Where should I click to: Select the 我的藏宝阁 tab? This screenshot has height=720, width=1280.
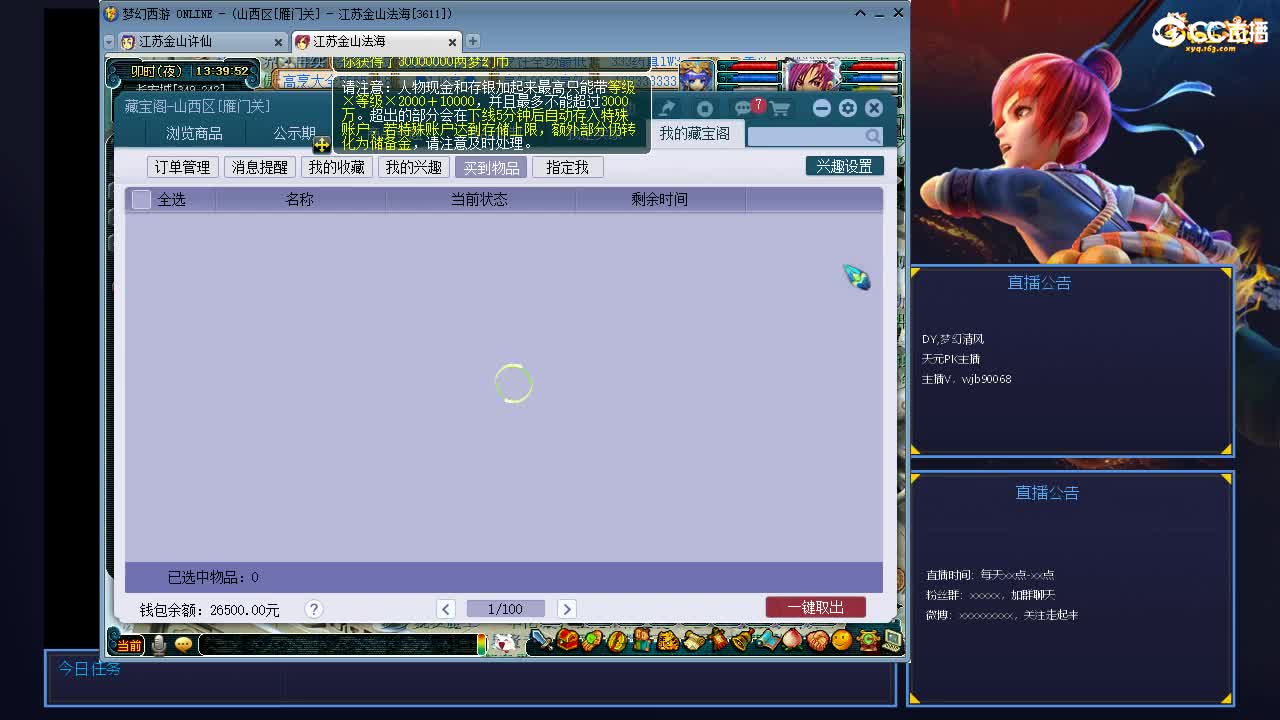tap(694, 133)
